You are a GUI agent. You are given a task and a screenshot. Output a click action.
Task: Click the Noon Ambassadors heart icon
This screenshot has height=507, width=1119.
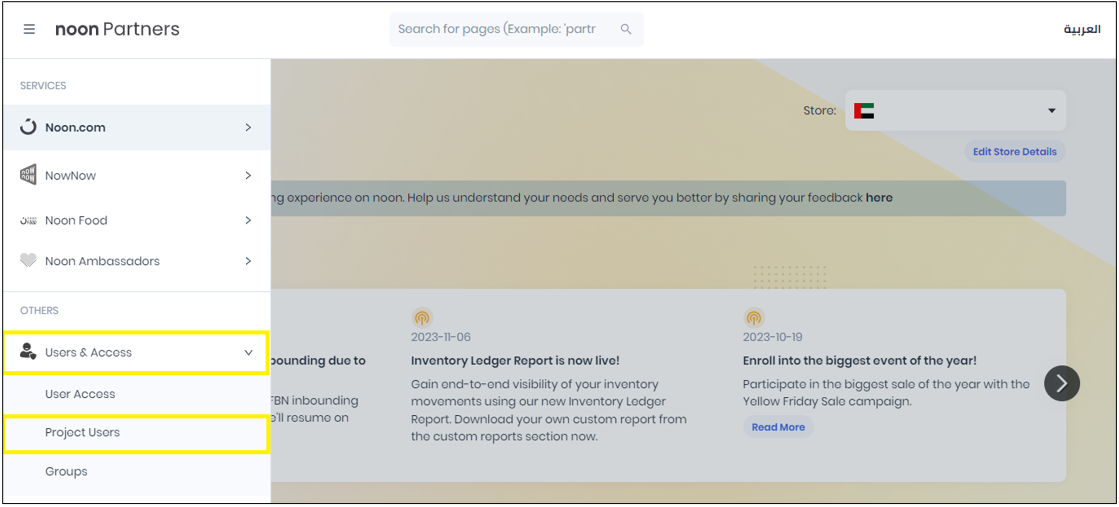click(28, 261)
